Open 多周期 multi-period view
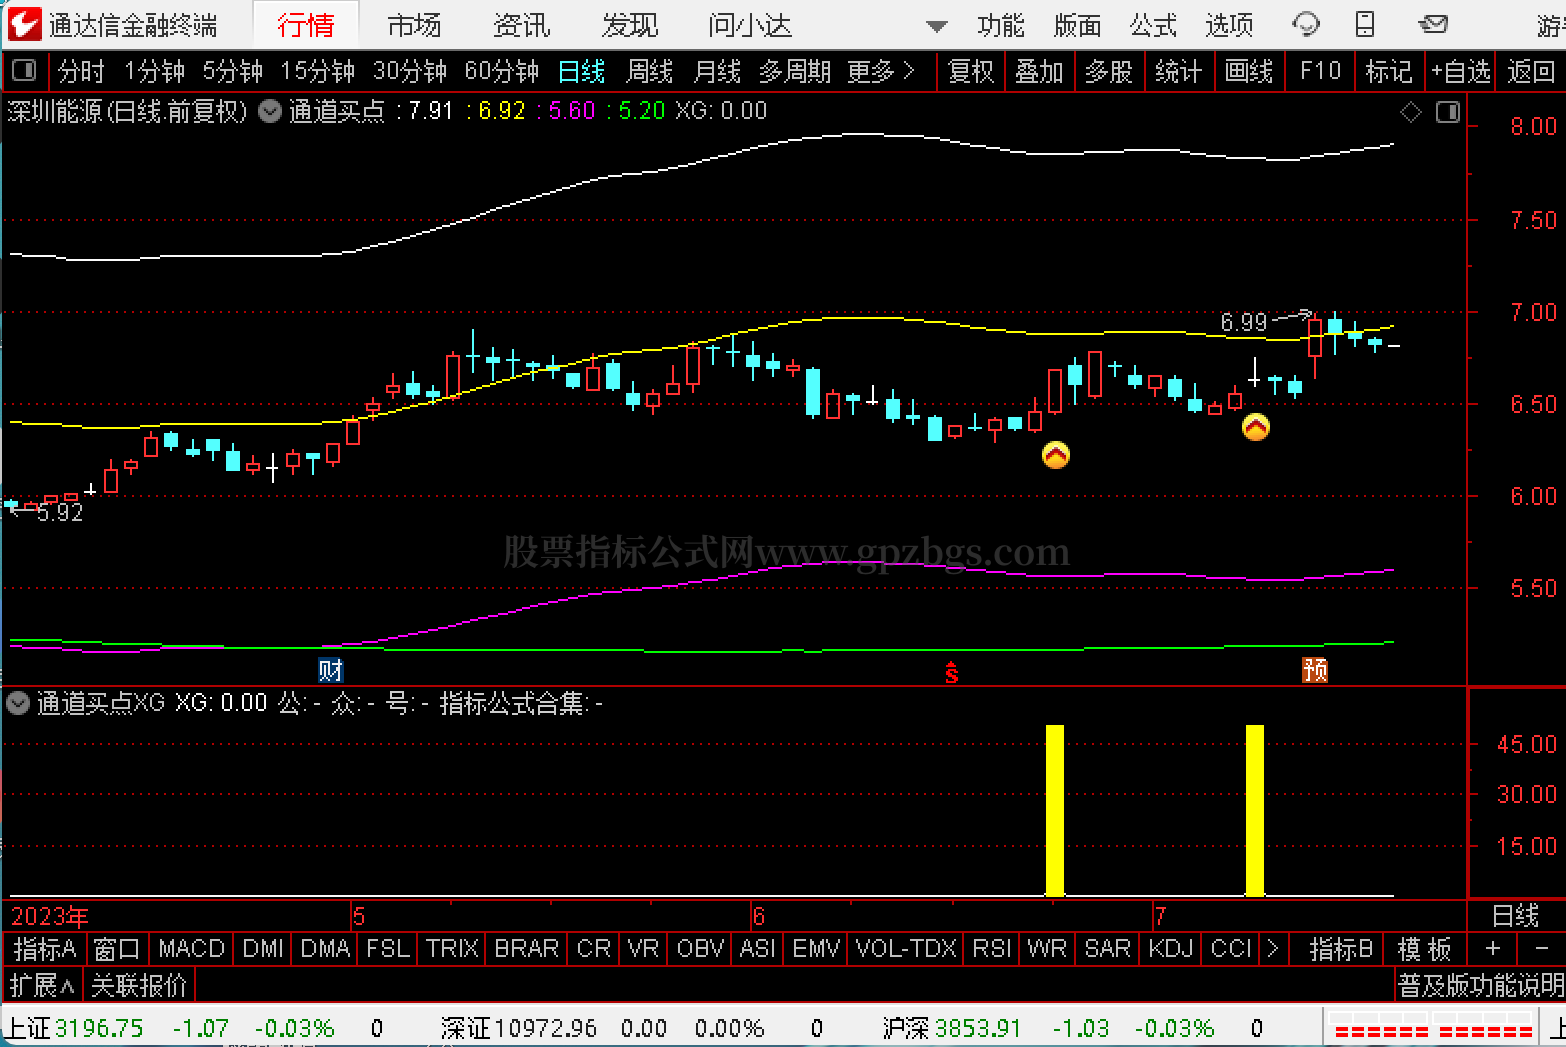Image resolution: width=1566 pixels, height=1047 pixels. pyautogui.click(x=795, y=71)
